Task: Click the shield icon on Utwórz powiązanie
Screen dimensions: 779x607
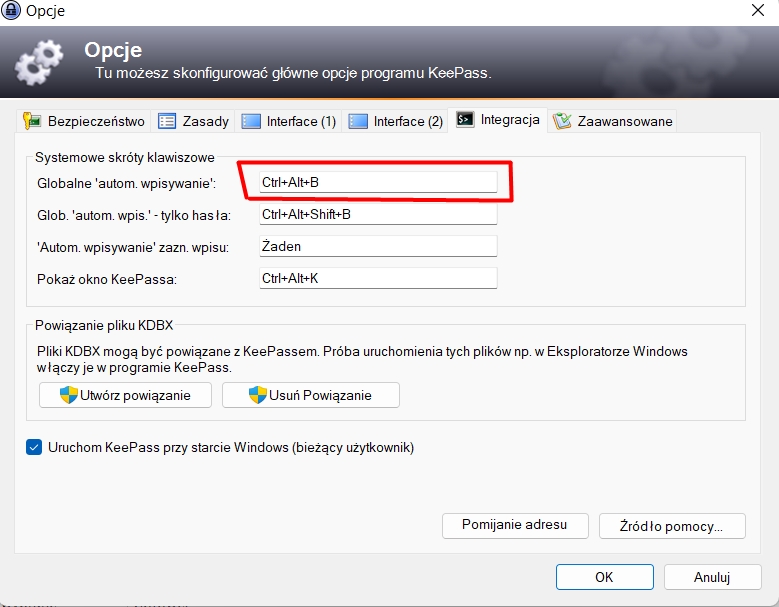Action: coord(69,395)
